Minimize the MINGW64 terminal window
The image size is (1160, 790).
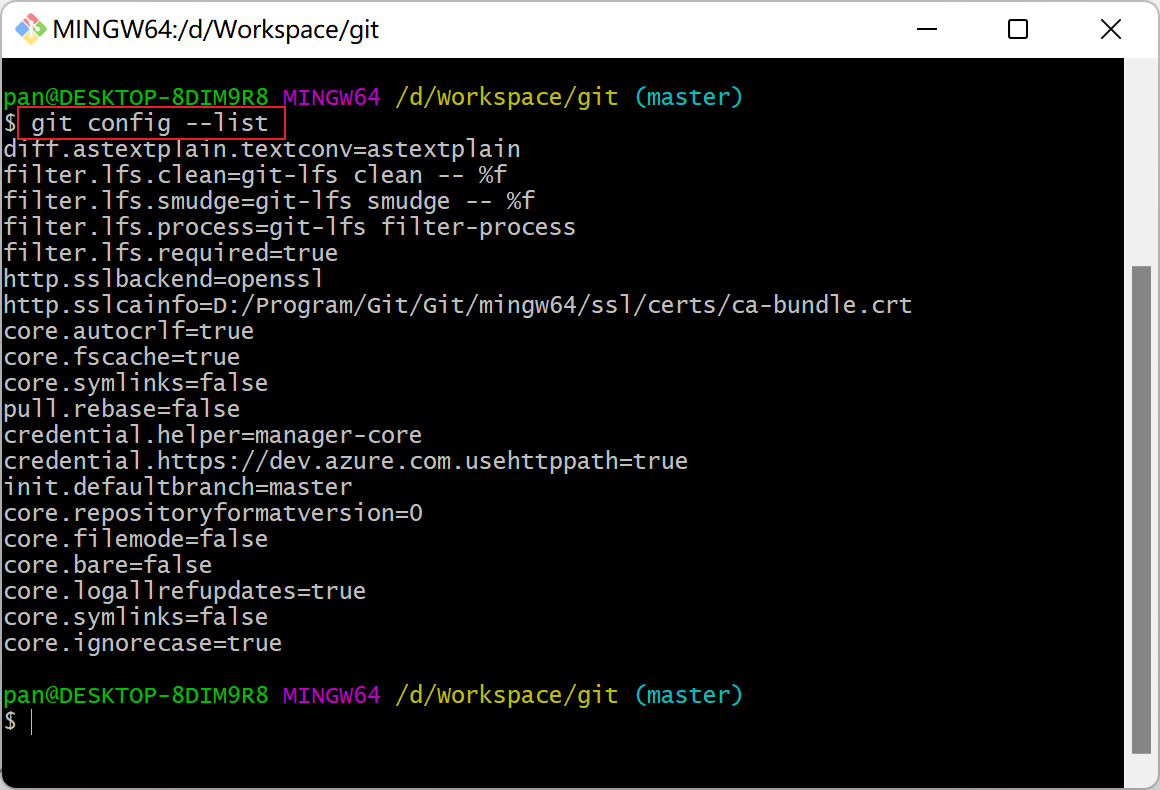pyautogui.click(x=925, y=29)
